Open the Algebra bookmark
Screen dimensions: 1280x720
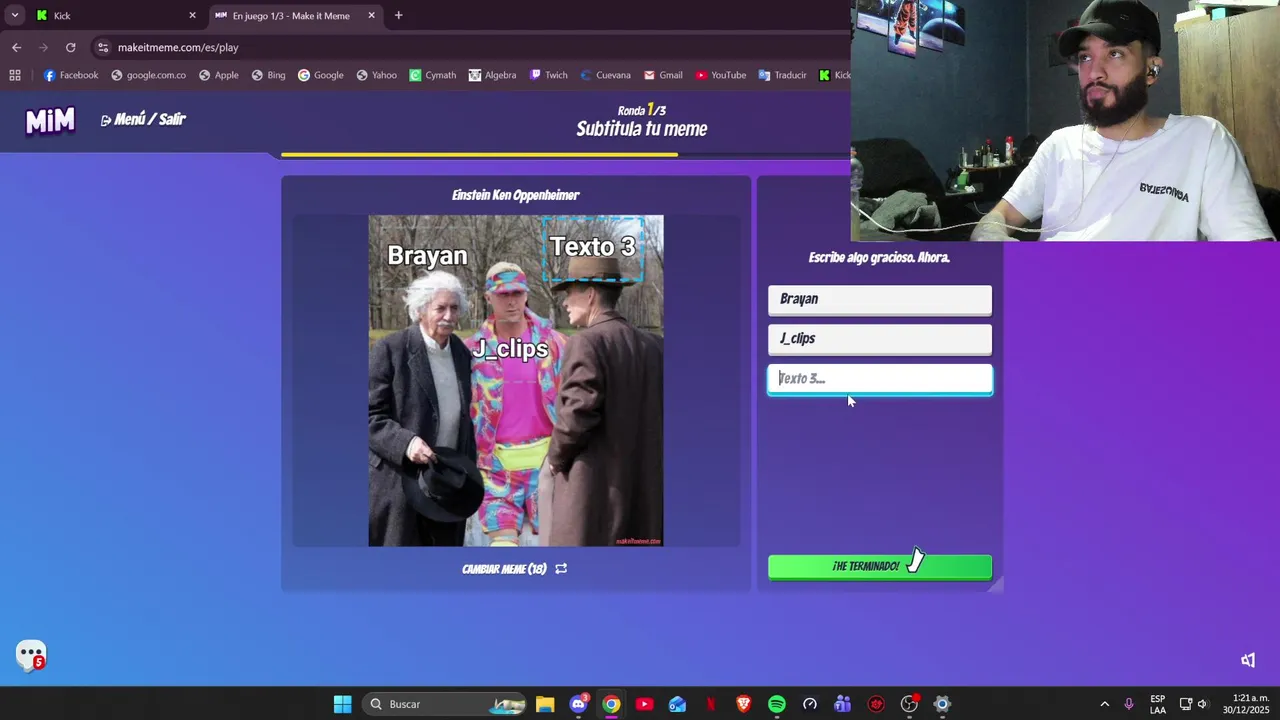point(492,75)
